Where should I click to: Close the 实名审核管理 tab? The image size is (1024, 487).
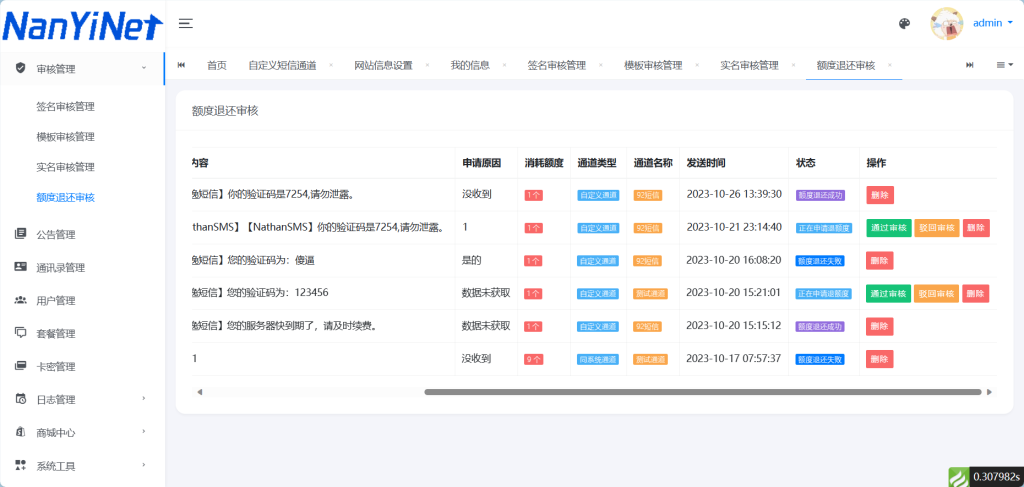pyautogui.click(x=793, y=65)
